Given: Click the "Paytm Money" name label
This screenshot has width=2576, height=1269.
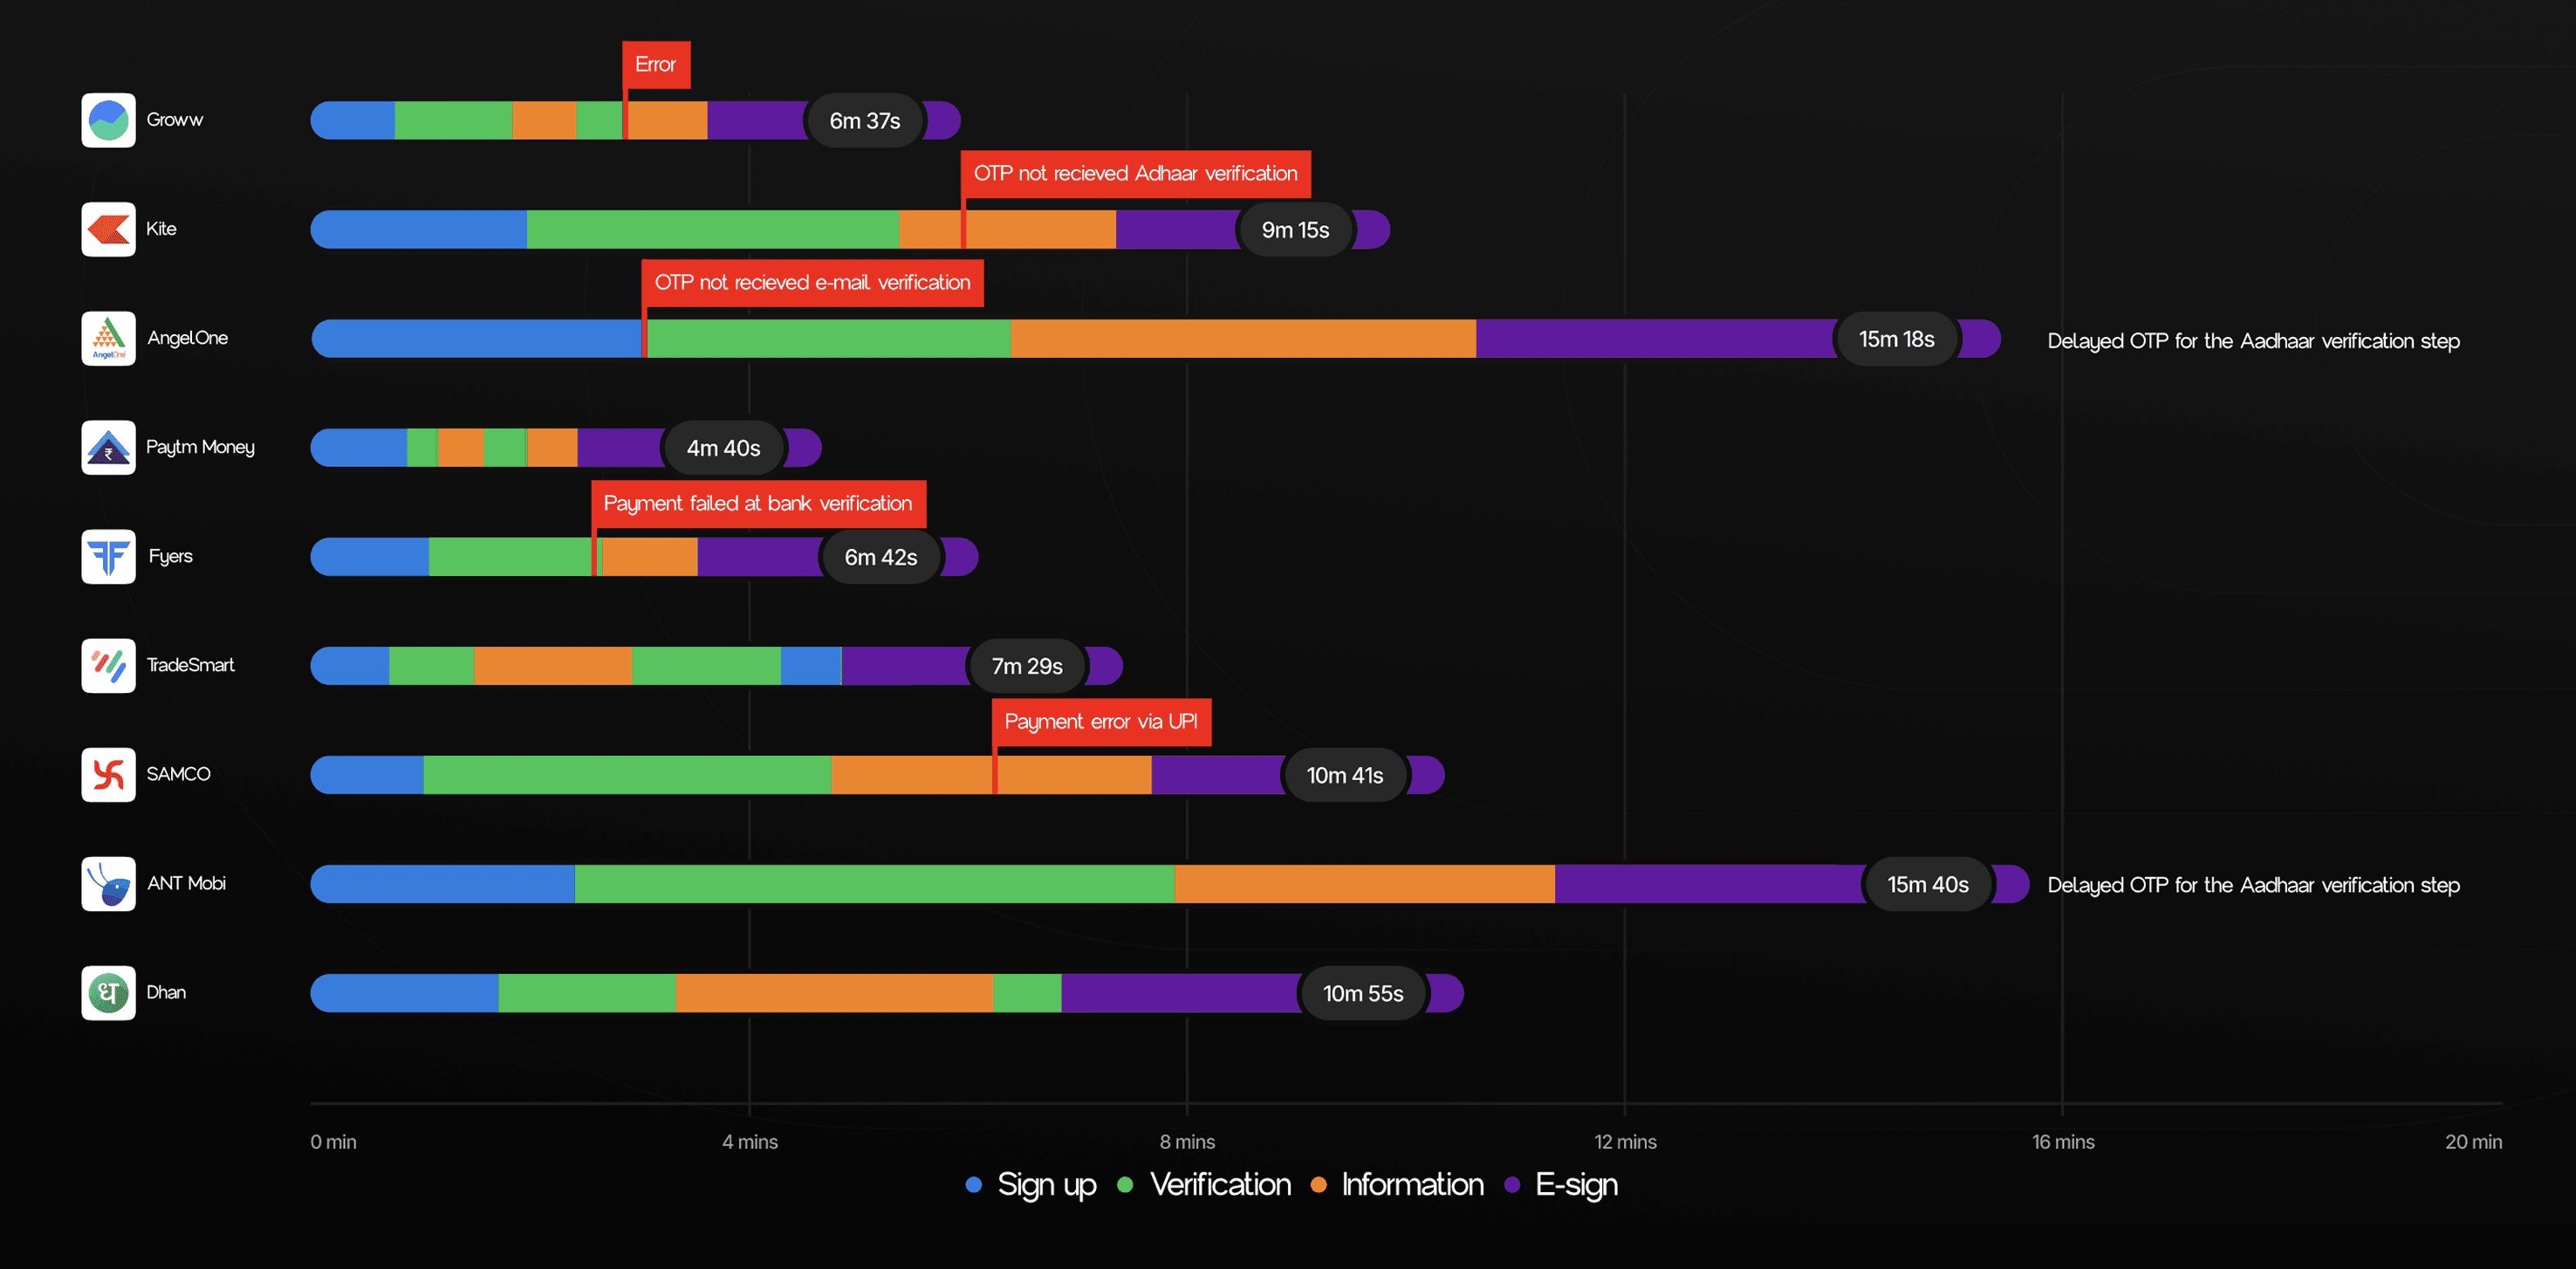Looking at the screenshot, I should [200, 447].
